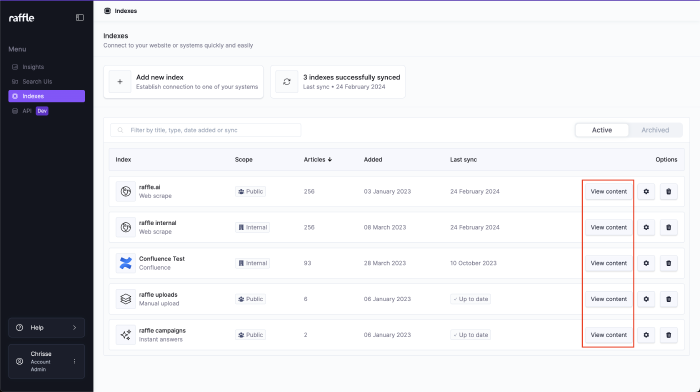
Task: Click the plus icon to add new index
Action: point(120,82)
